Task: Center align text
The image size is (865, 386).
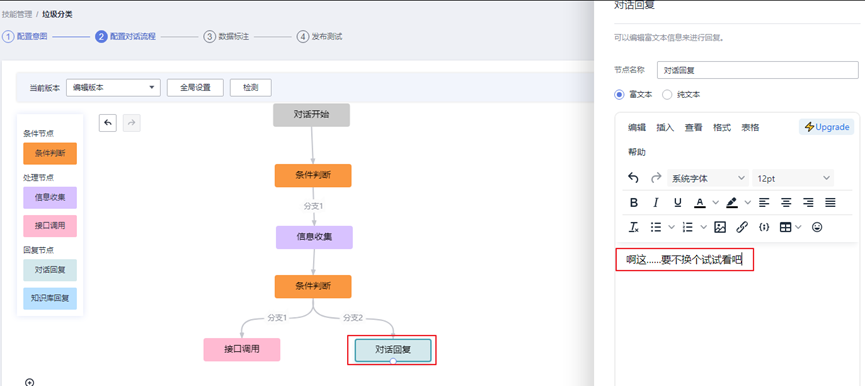Action: coord(786,202)
